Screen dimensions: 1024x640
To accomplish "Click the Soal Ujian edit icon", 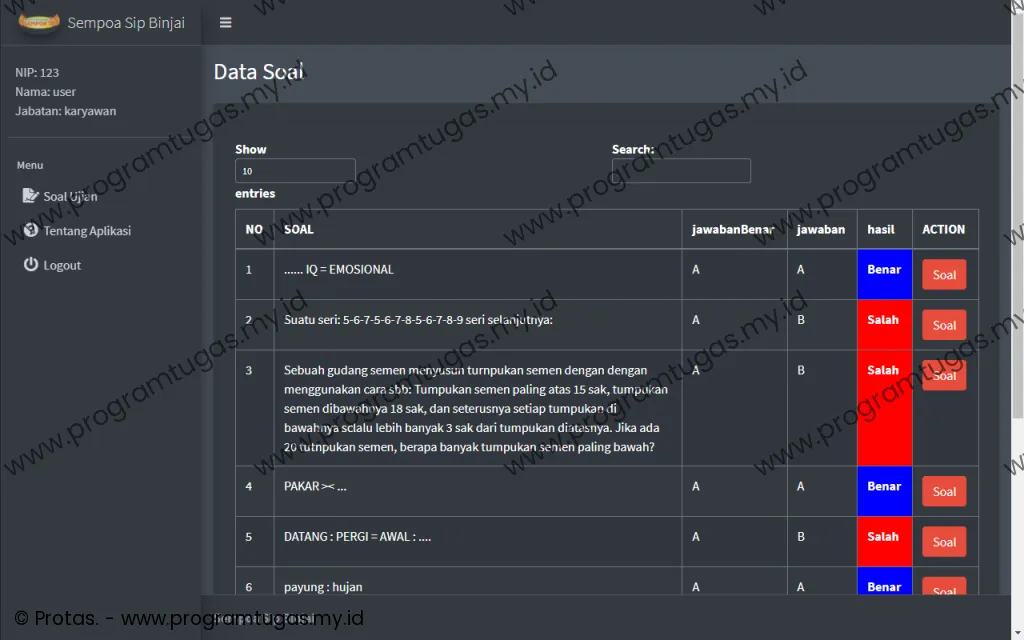I will (30, 196).
